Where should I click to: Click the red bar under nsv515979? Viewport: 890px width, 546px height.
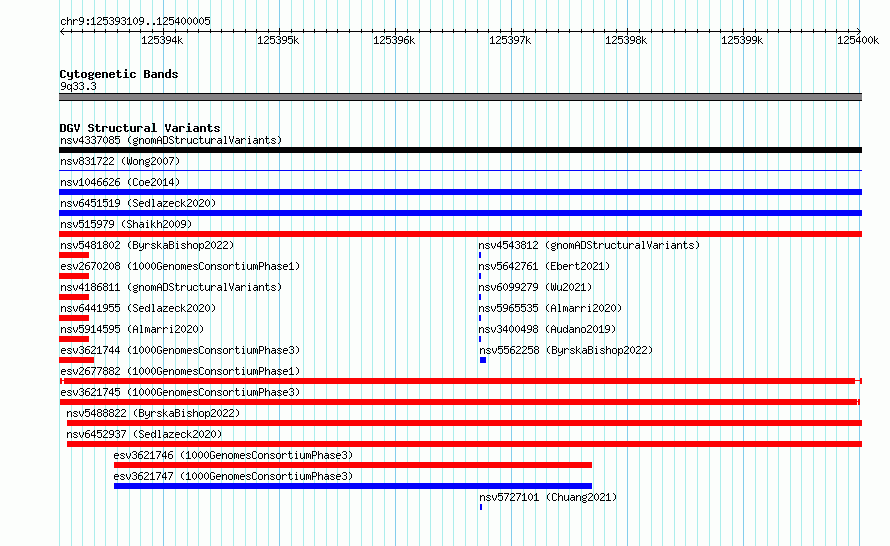tap(460, 234)
